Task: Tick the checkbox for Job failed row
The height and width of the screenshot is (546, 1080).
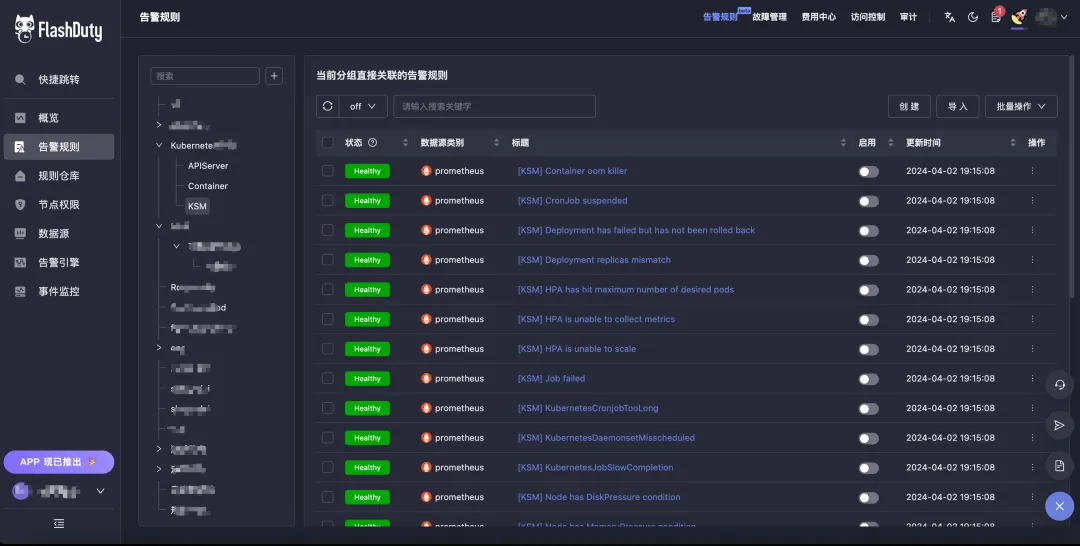Action: pos(328,379)
